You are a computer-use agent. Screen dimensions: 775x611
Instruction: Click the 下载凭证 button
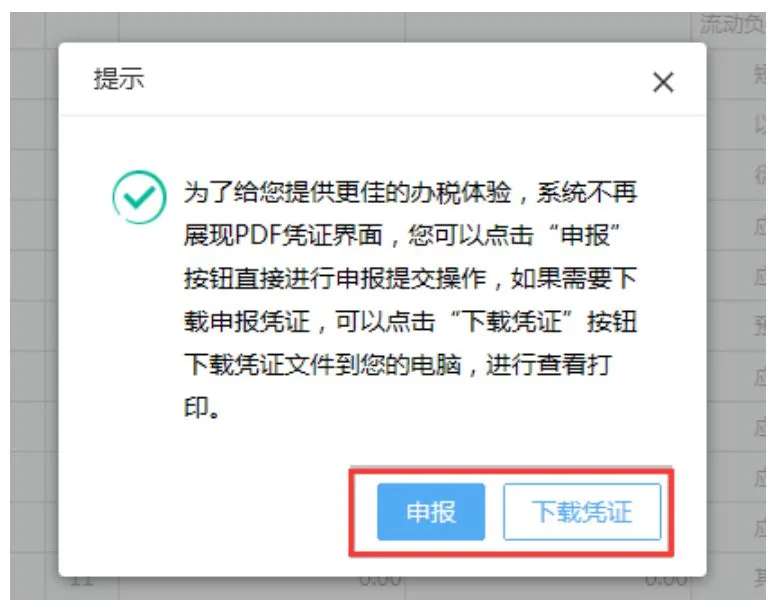coord(582,512)
